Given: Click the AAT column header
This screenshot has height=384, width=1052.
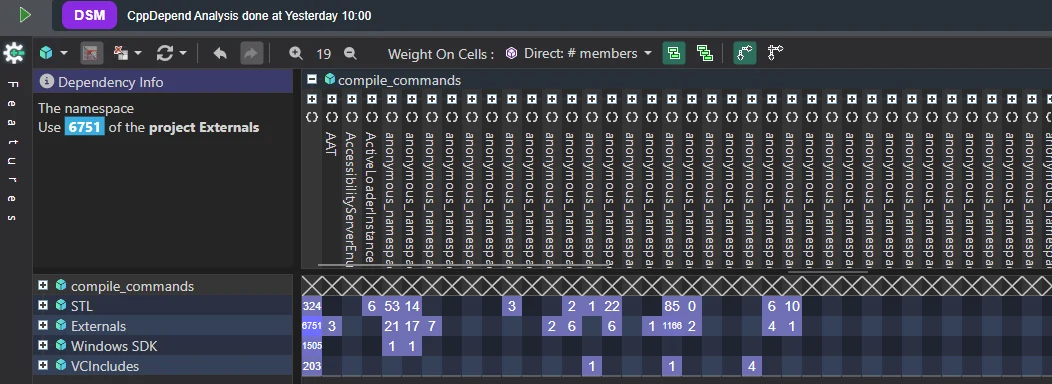Looking at the screenshot, I should click(x=331, y=144).
